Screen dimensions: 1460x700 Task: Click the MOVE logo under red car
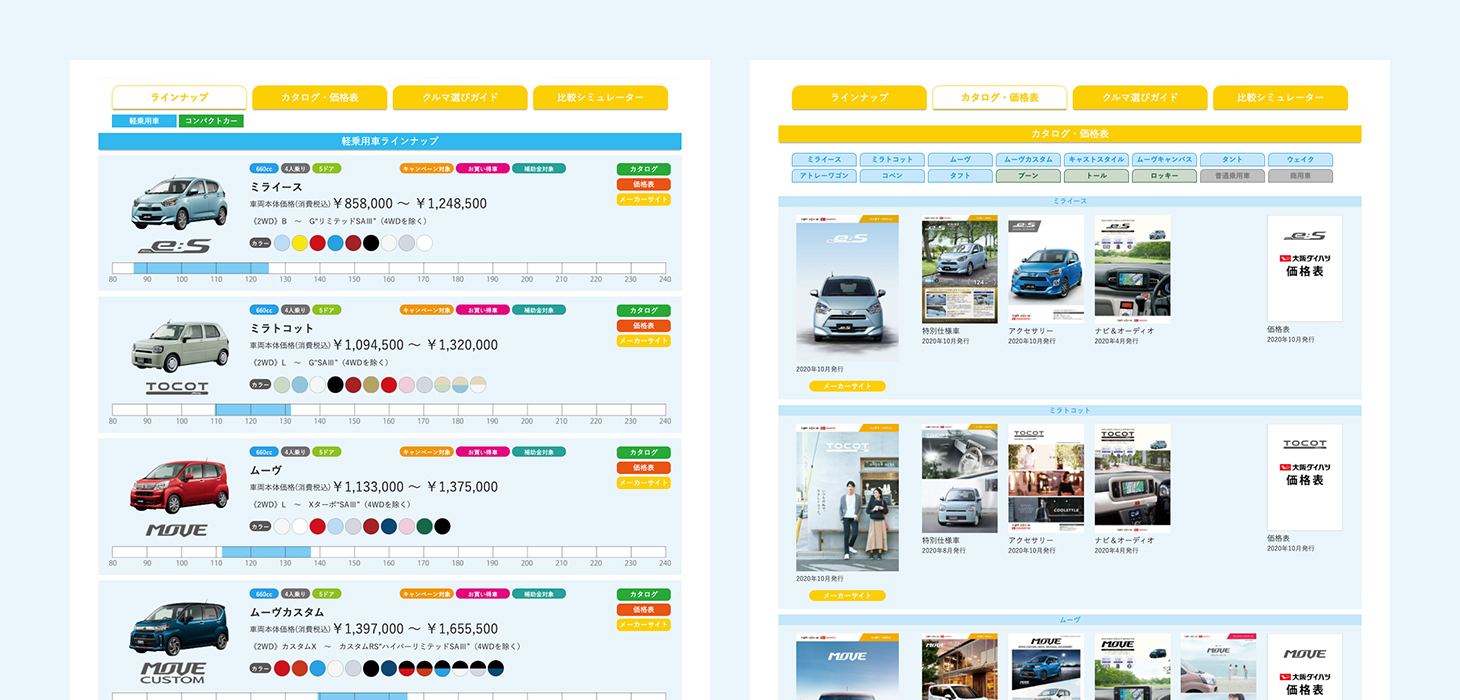(x=177, y=530)
